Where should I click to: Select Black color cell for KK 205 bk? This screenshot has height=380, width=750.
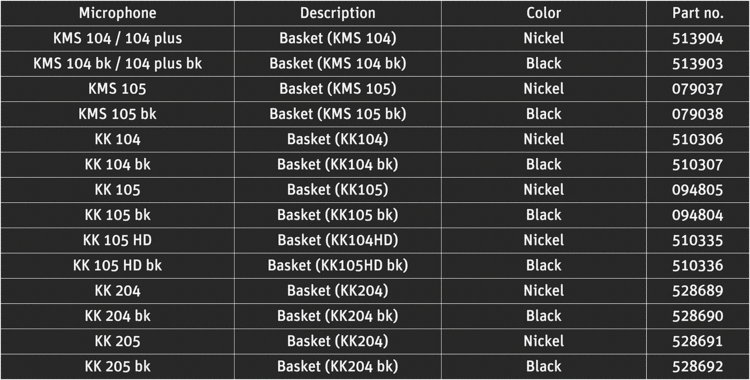point(543,367)
